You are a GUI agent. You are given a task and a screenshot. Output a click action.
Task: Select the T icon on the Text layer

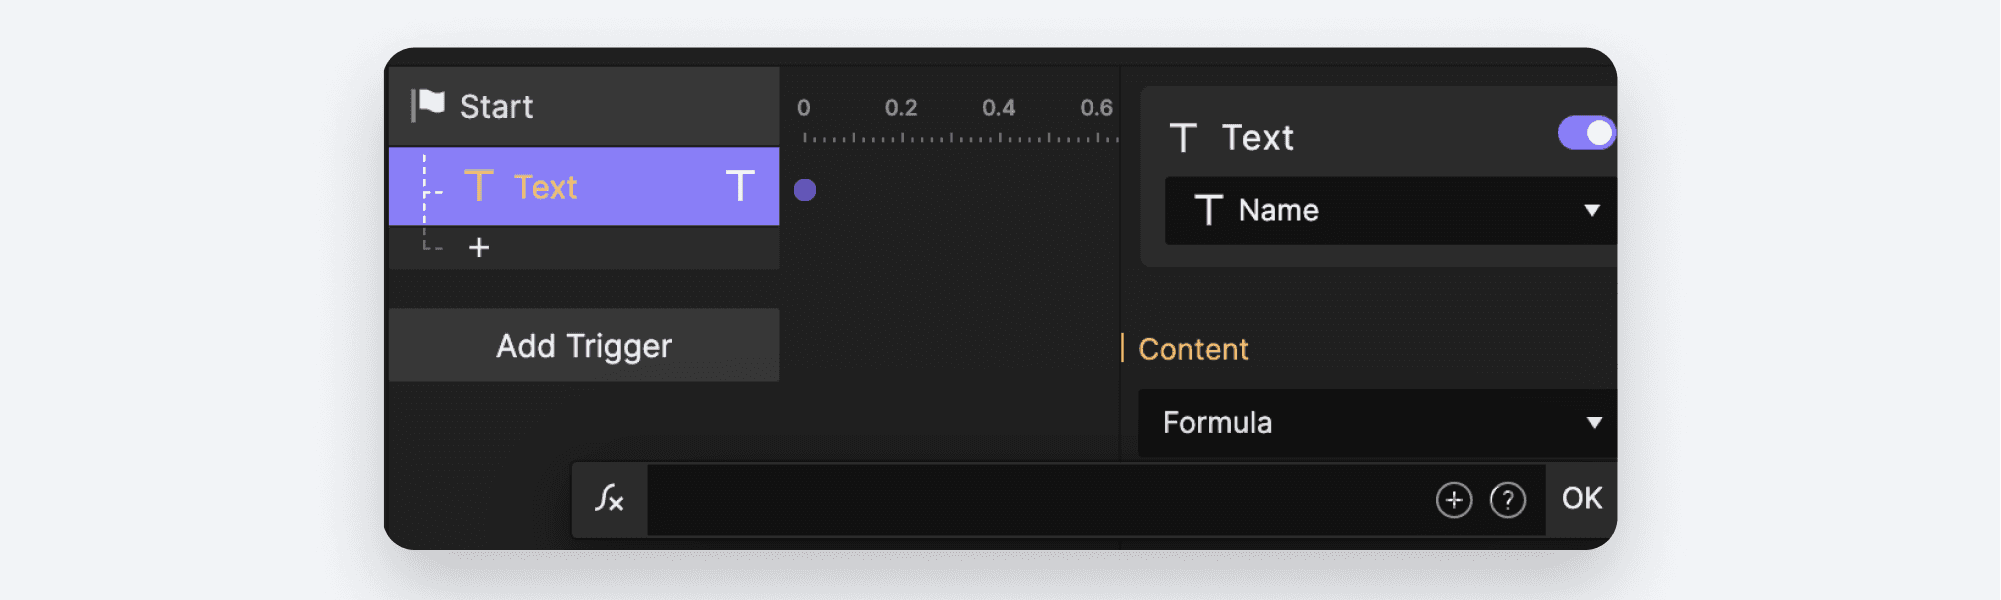(482, 185)
